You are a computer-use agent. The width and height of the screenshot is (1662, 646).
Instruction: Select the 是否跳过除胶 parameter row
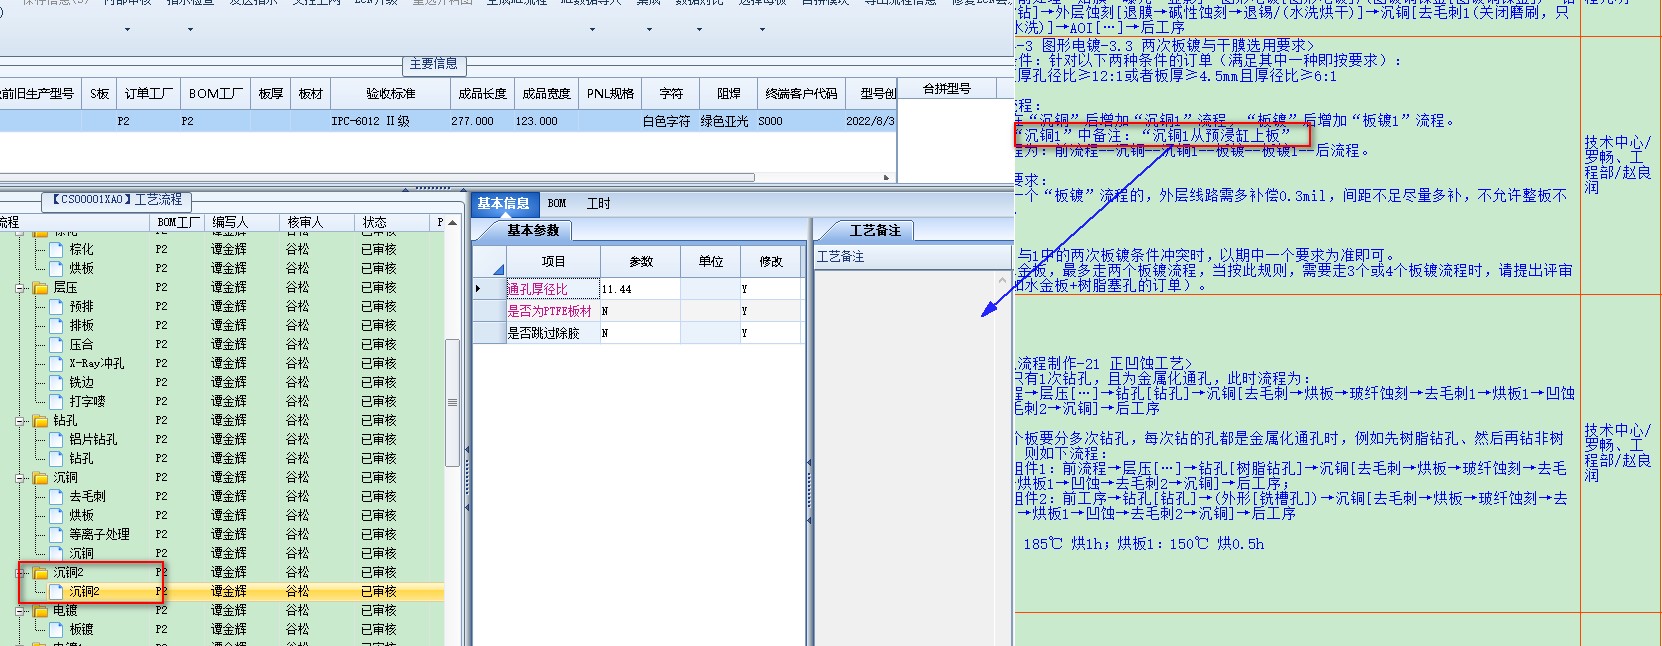pyautogui.click(x=637, y=333)
